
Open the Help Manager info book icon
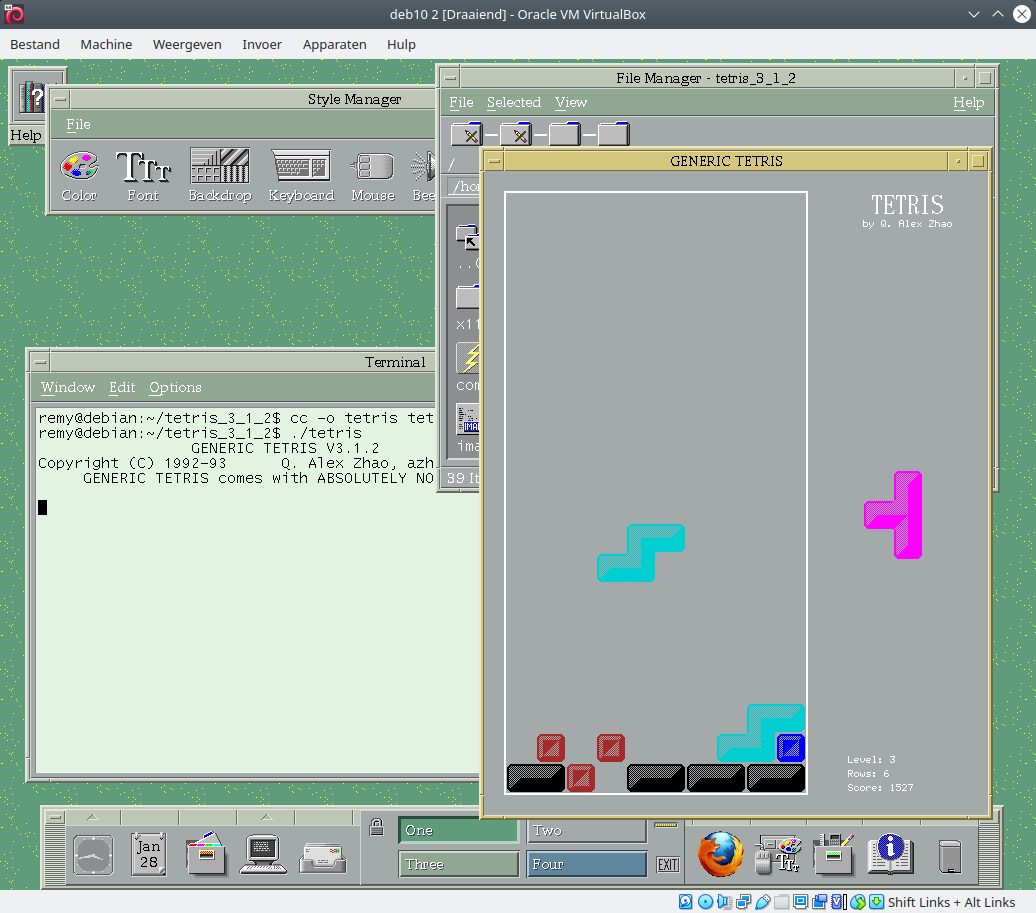coord(890,855)
